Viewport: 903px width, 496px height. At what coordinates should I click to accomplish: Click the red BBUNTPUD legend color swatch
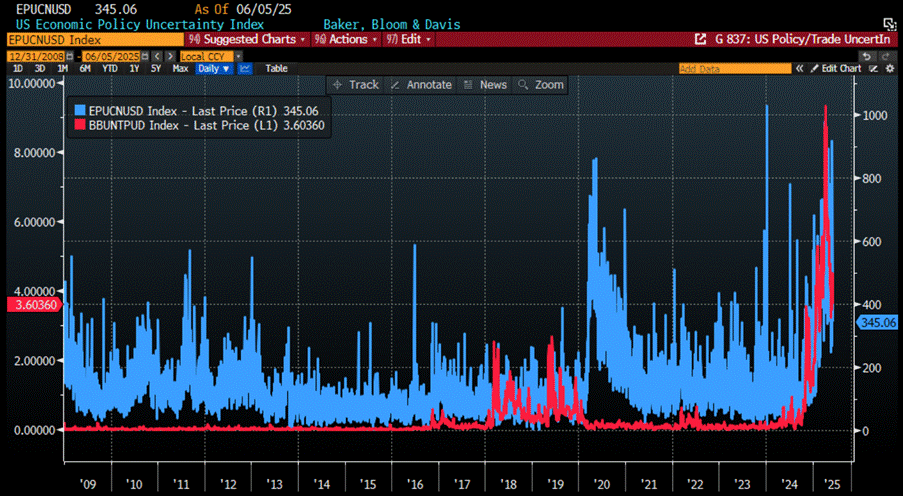79,125
